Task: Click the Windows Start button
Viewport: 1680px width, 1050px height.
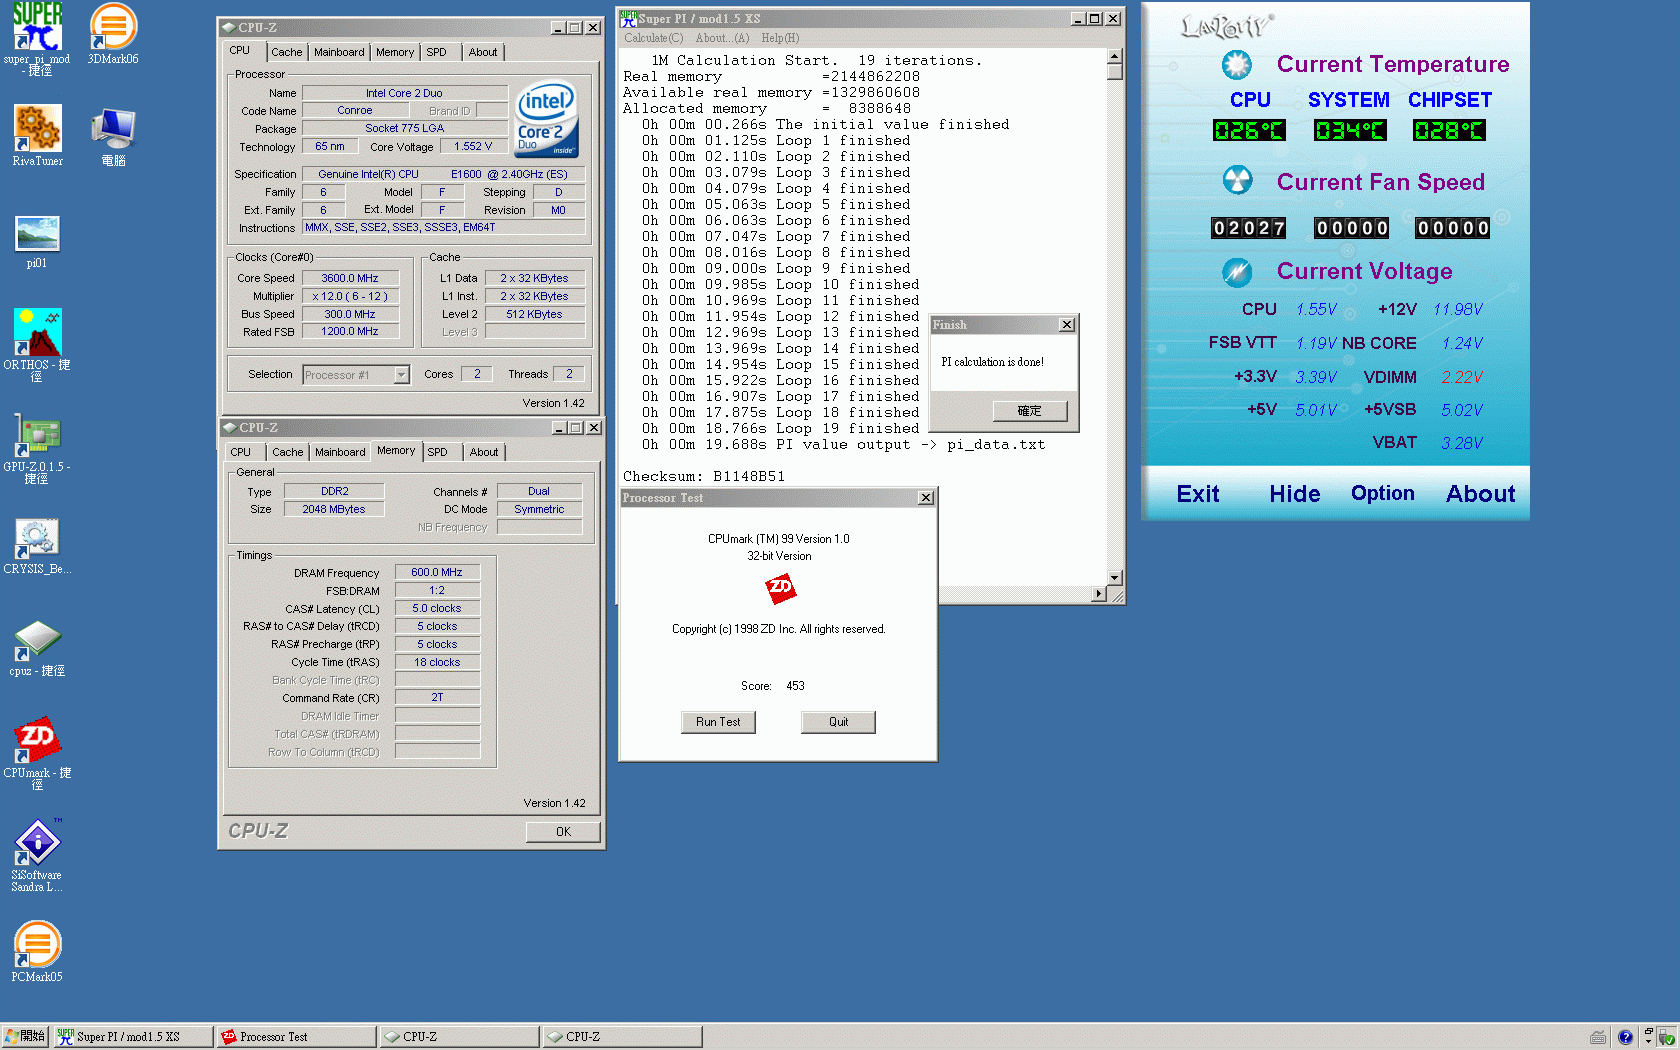Action: coord(25,1037)
